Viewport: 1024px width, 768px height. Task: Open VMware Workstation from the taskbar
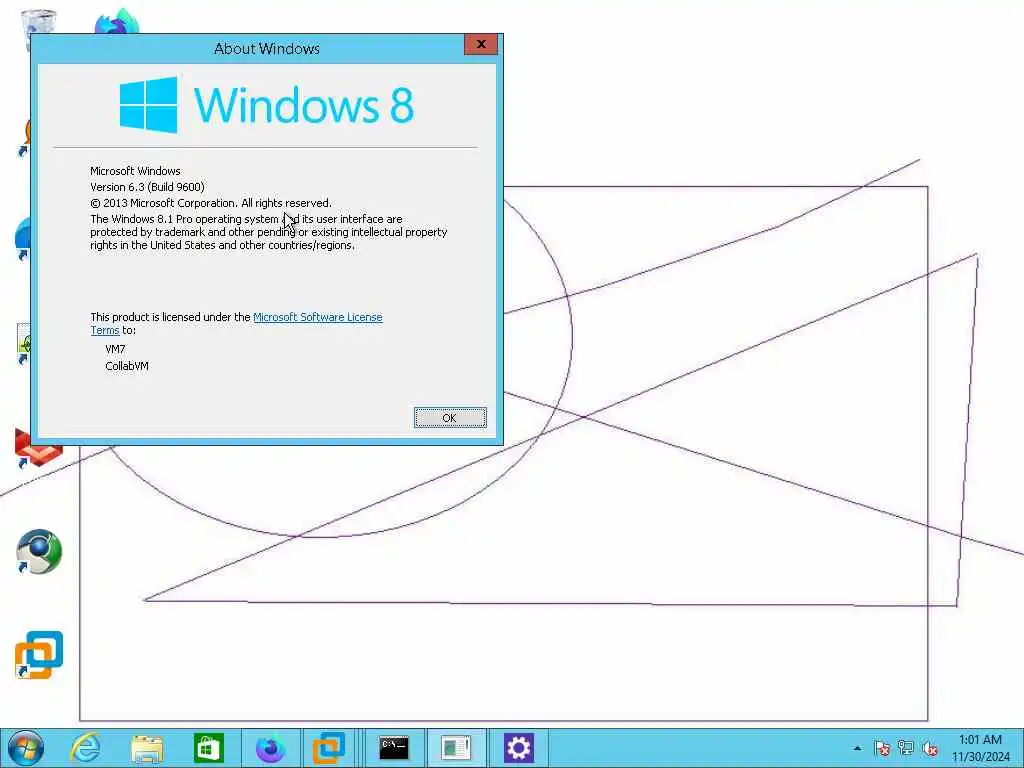pos(329,748)
